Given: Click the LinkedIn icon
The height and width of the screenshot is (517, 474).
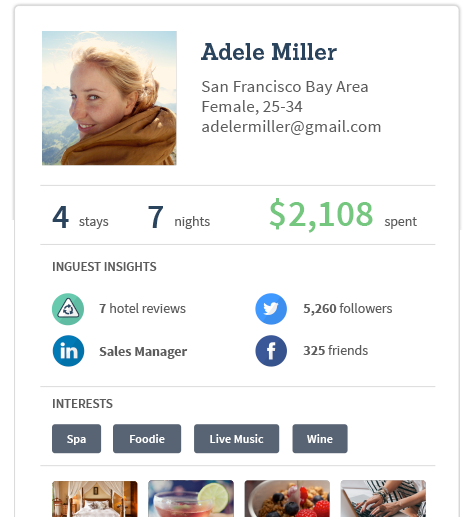Looking at the screenshot, I should [68, 351].
